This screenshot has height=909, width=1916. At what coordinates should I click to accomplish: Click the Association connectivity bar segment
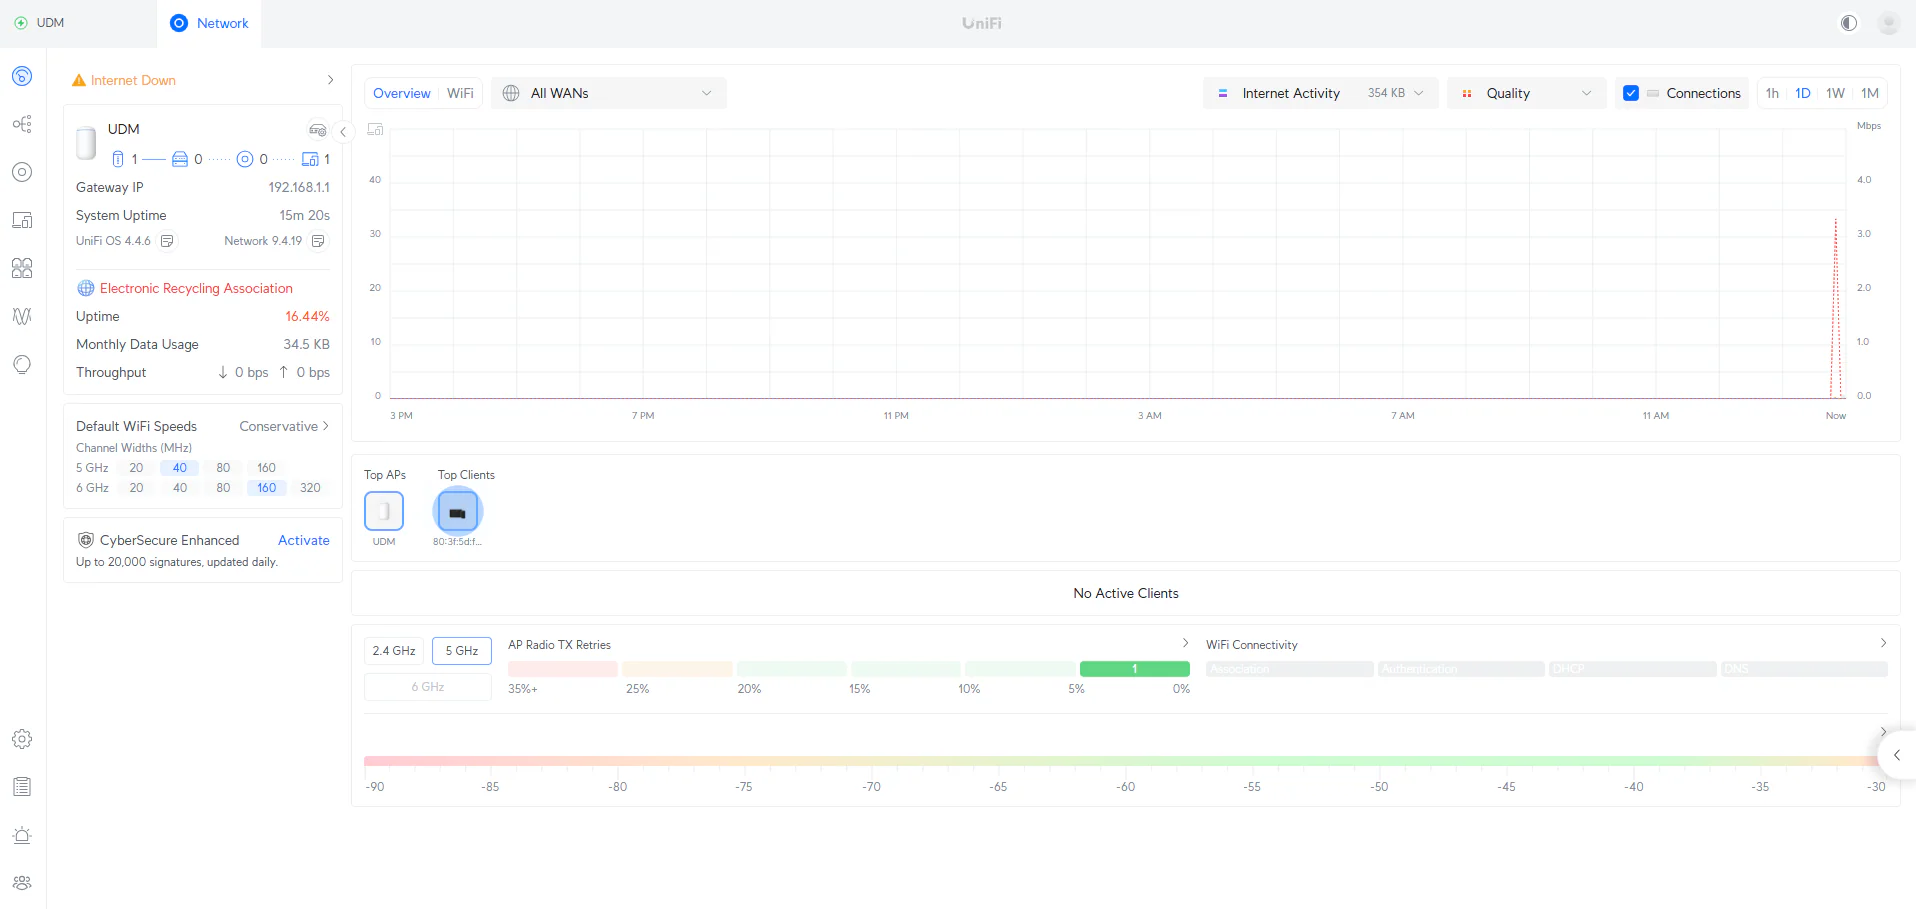tap(1290, 669)
